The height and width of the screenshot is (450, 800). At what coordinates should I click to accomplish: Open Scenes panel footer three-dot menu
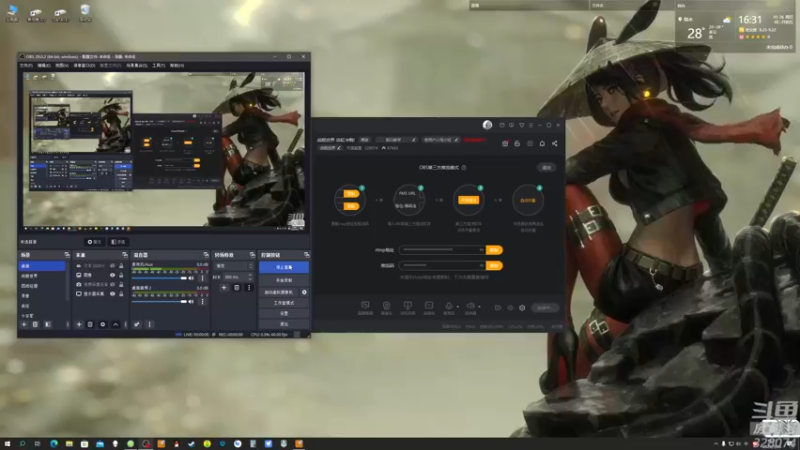coord(67,324)
